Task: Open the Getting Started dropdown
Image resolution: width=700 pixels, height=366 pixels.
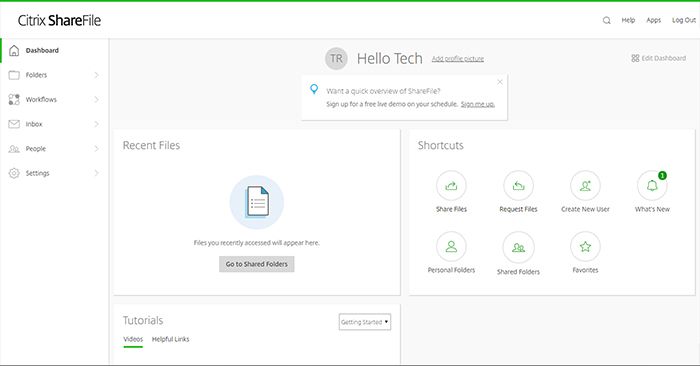Action: pos(365,322)
